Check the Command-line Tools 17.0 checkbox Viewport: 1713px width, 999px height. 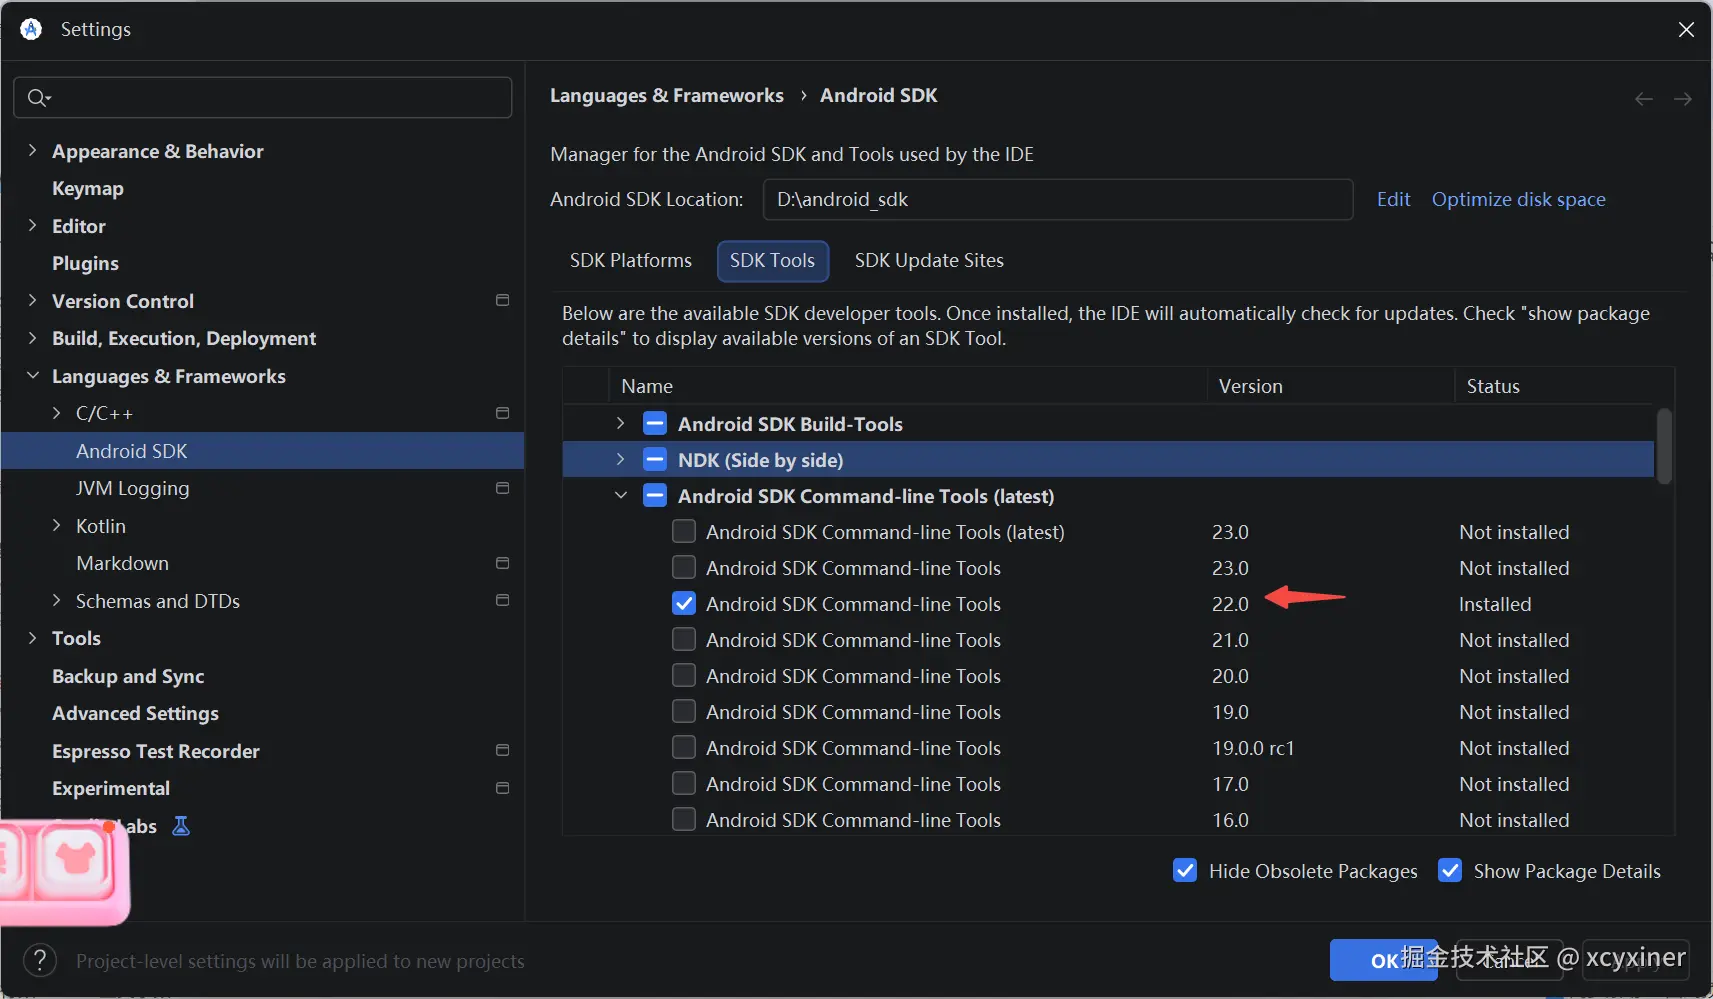click(x=684, y=784)
